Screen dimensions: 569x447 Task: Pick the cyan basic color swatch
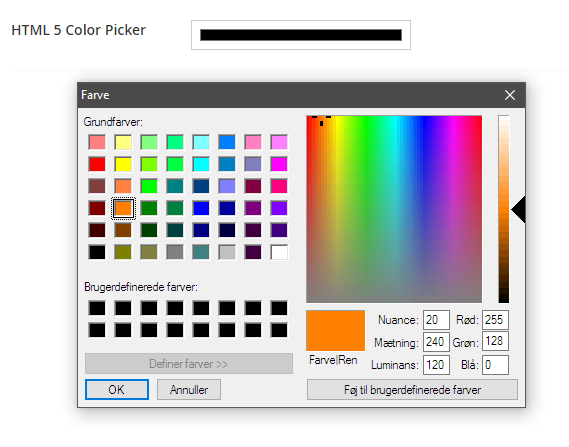tap(201, 164)
